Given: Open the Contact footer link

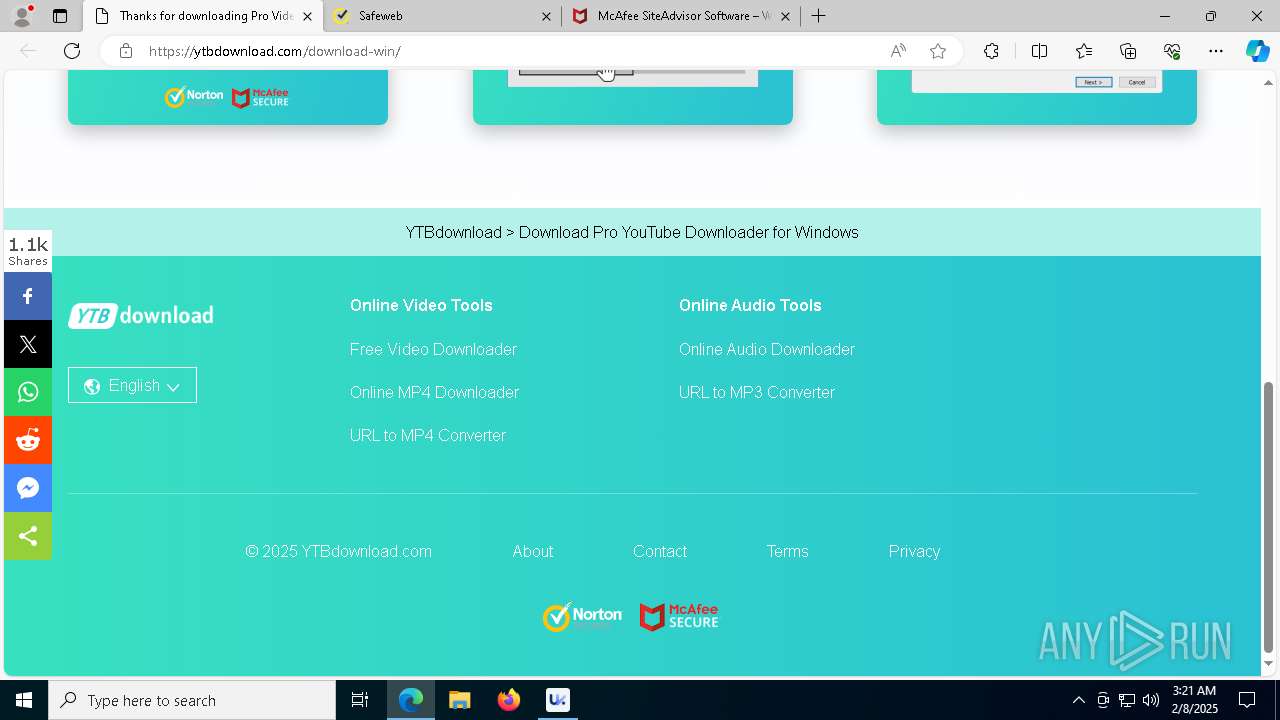Looking at the screenshot, I should coord(660,551).
